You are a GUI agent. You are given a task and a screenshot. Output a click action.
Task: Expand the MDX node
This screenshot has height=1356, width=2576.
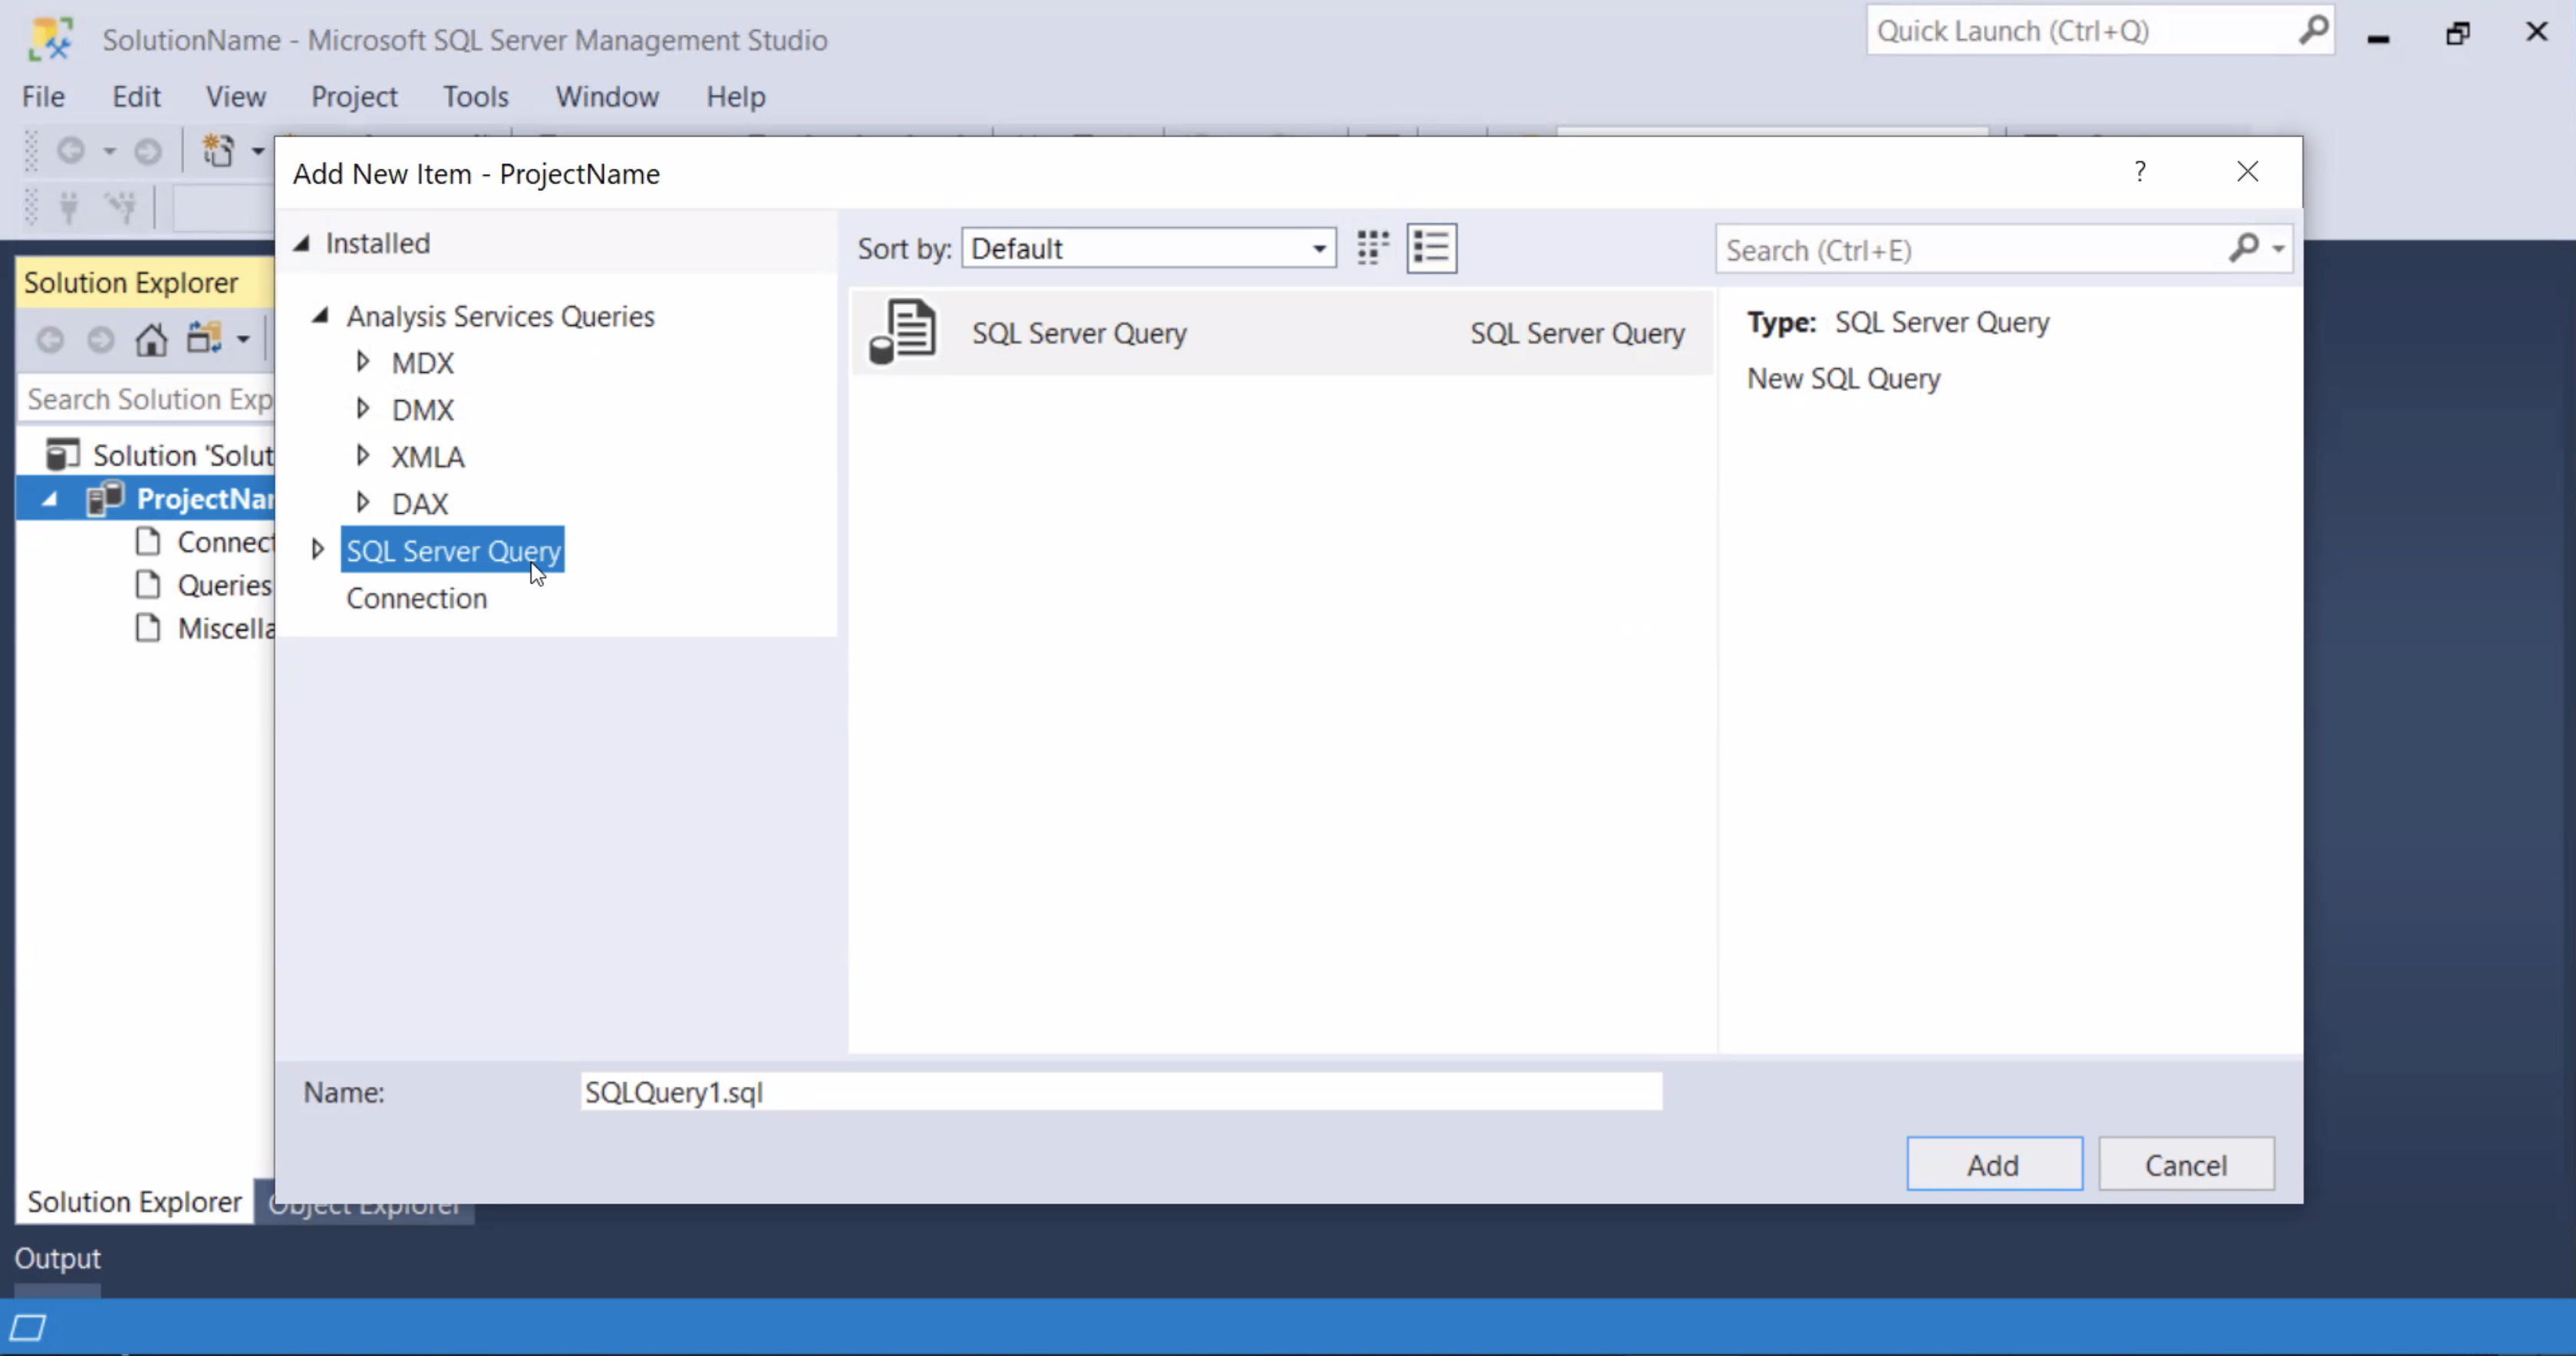click(x=363, y=361)
